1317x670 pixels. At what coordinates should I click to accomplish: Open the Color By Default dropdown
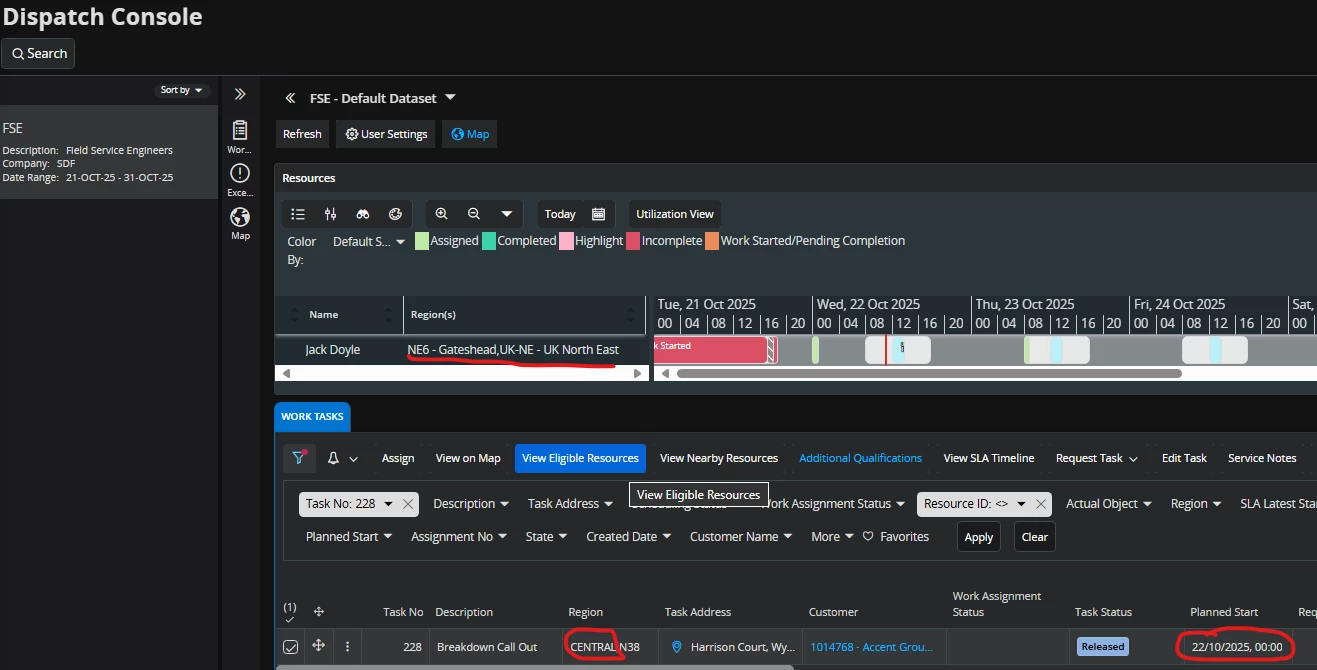[x=368, y=241]
